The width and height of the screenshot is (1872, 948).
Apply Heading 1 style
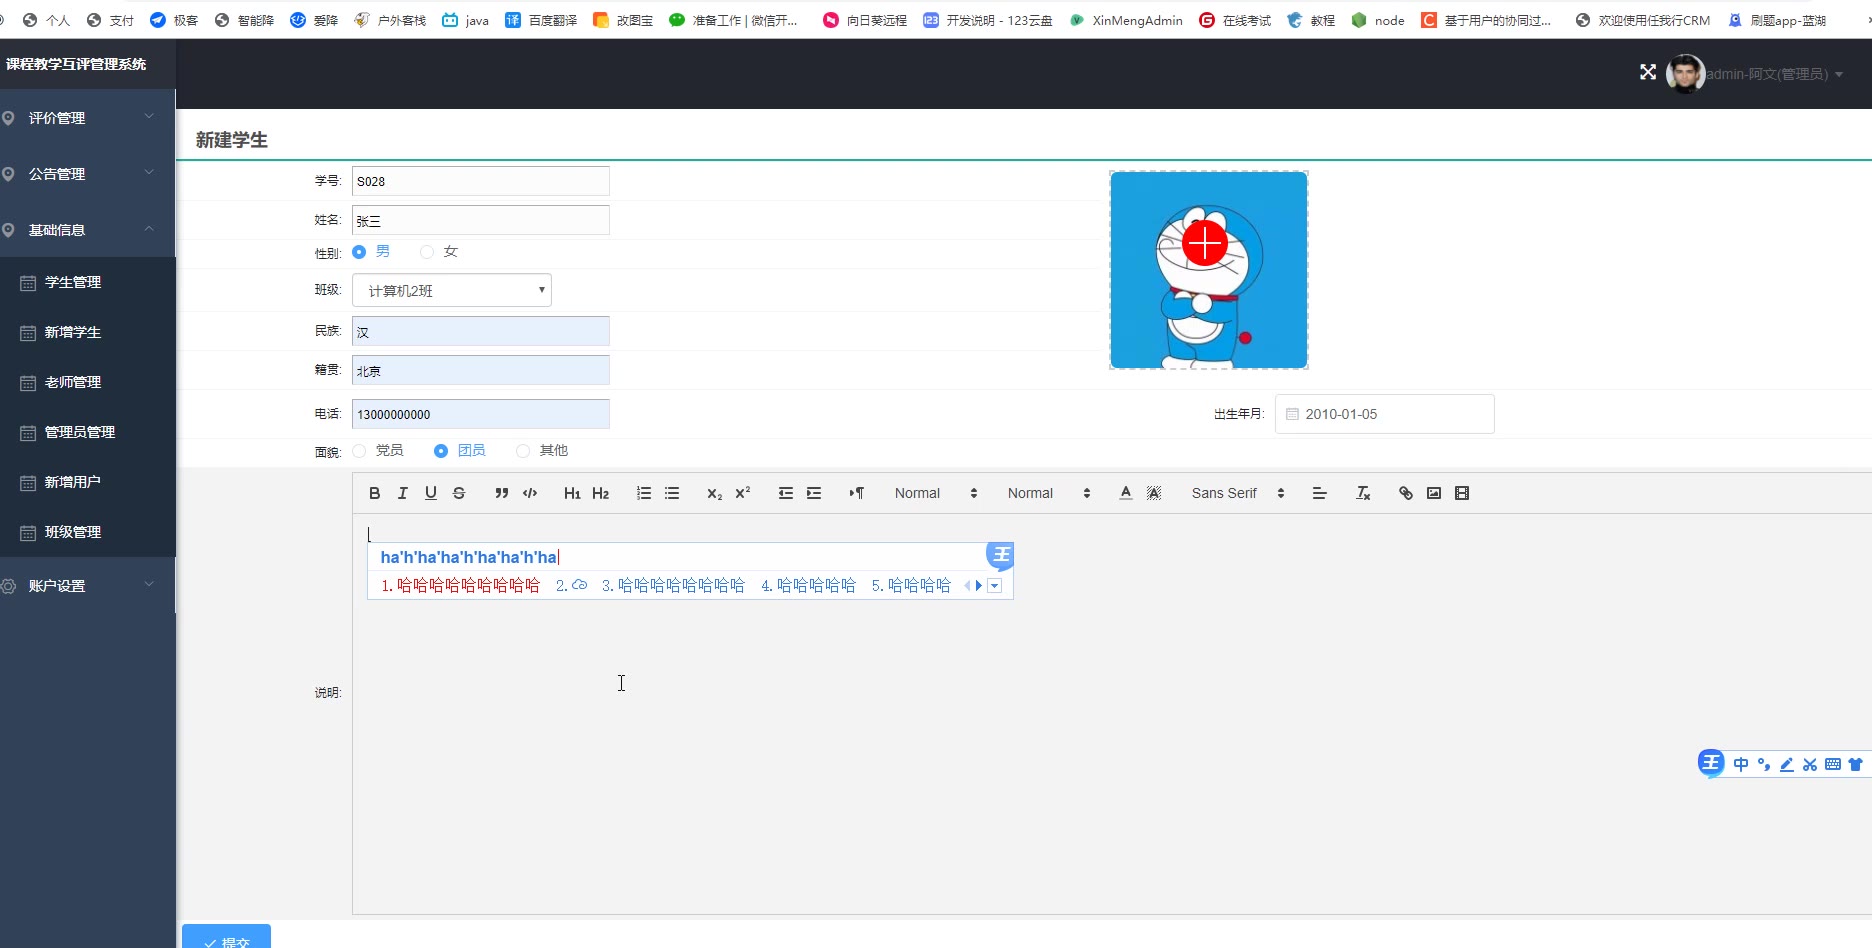click(572, 493)
